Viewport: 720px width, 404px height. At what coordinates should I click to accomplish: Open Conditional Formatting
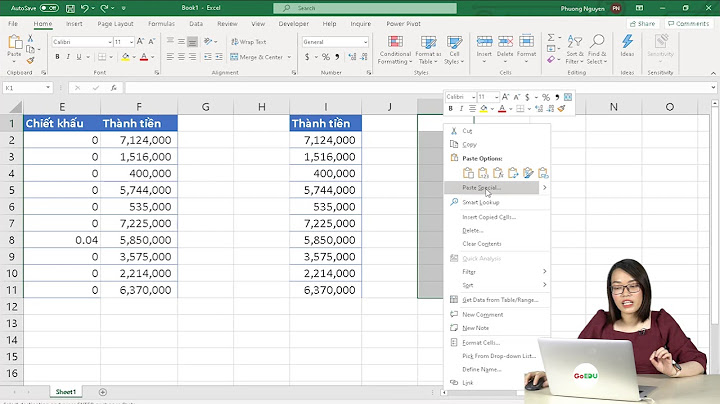pos(395,50)
